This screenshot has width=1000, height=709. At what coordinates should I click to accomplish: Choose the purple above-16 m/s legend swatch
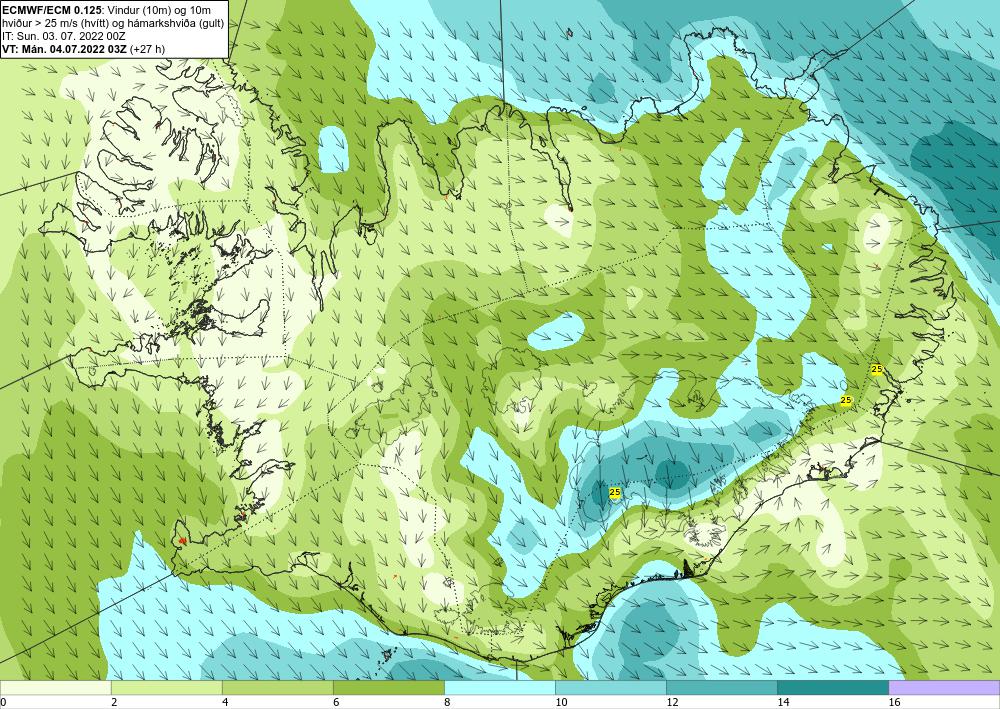click(944, 687)
